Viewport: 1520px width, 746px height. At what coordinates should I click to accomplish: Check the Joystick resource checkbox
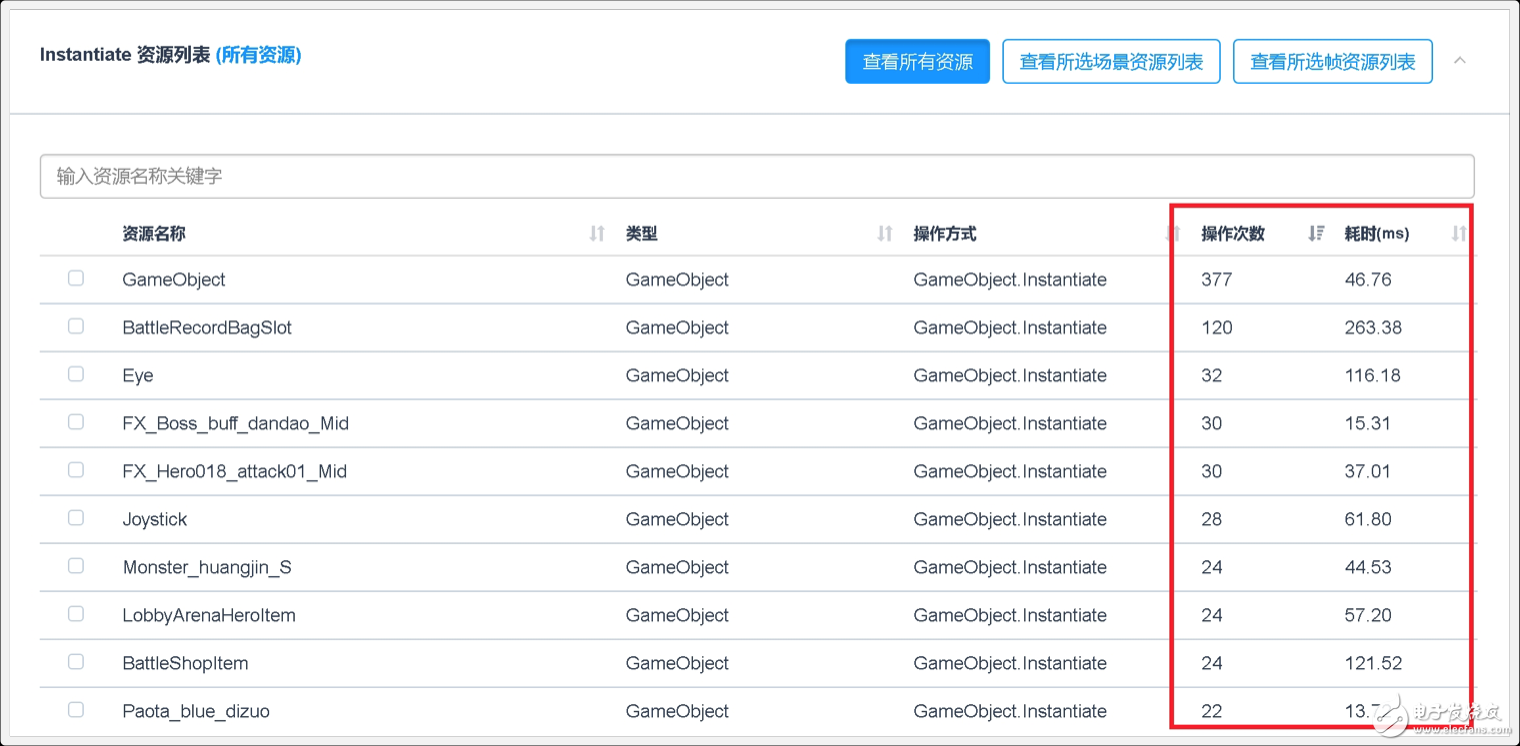pyautogui.click(x=76, y=519)
